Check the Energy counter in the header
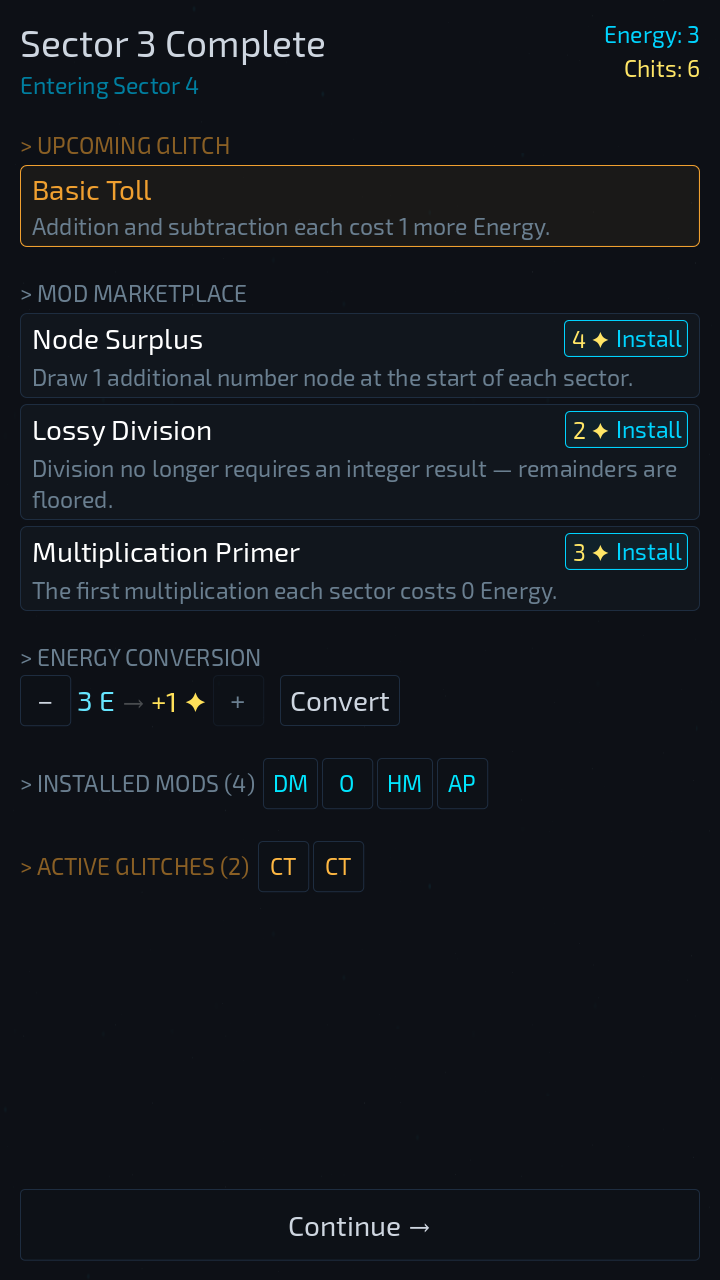This screenshot has height=1280, width=720. click(x=651, y=36)
